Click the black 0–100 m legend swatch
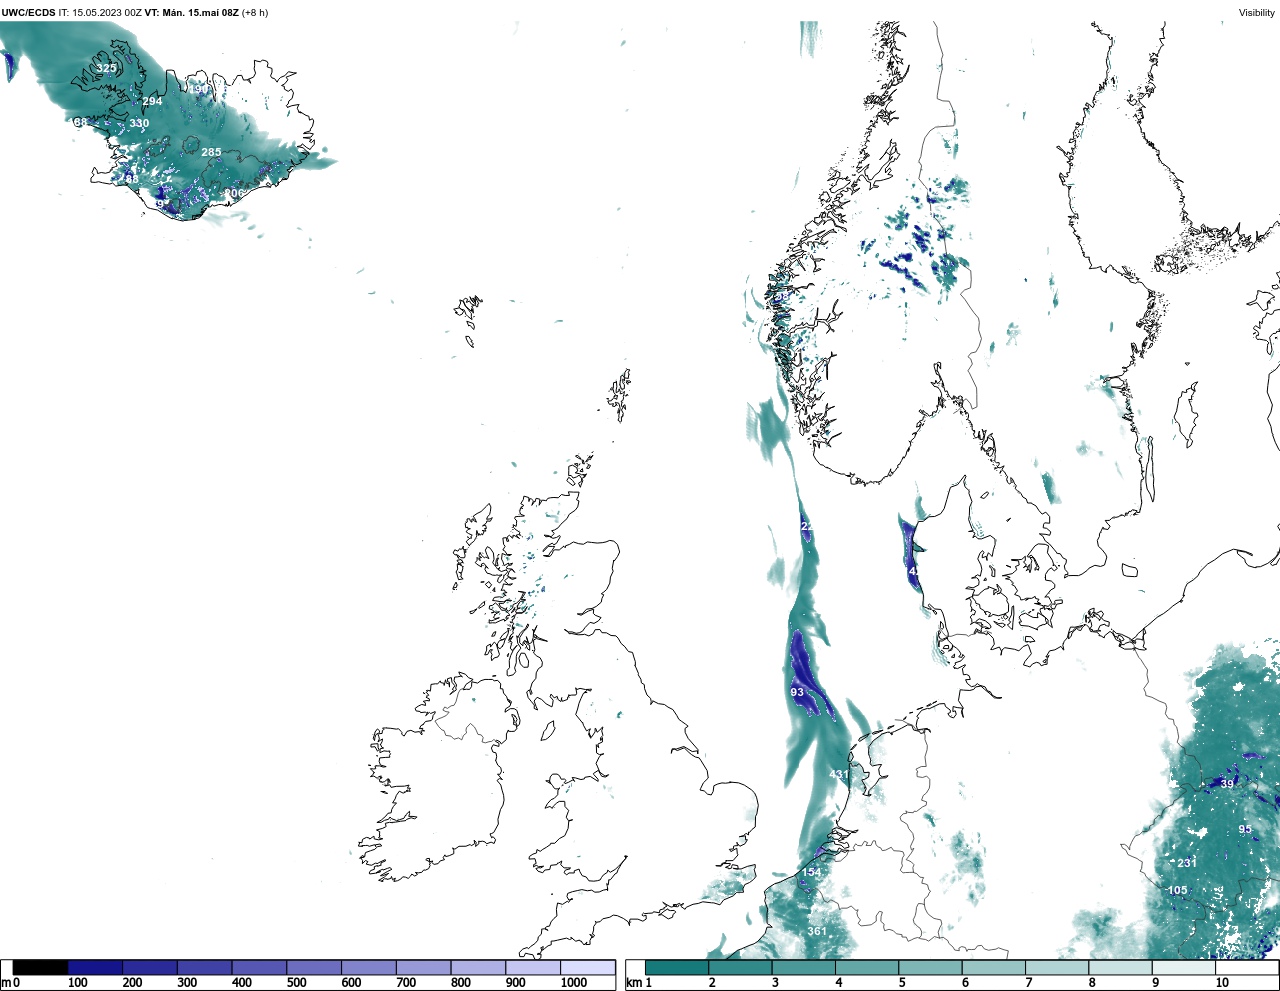This screenshot has height=991, width=1280. click(x=40, y=967)
